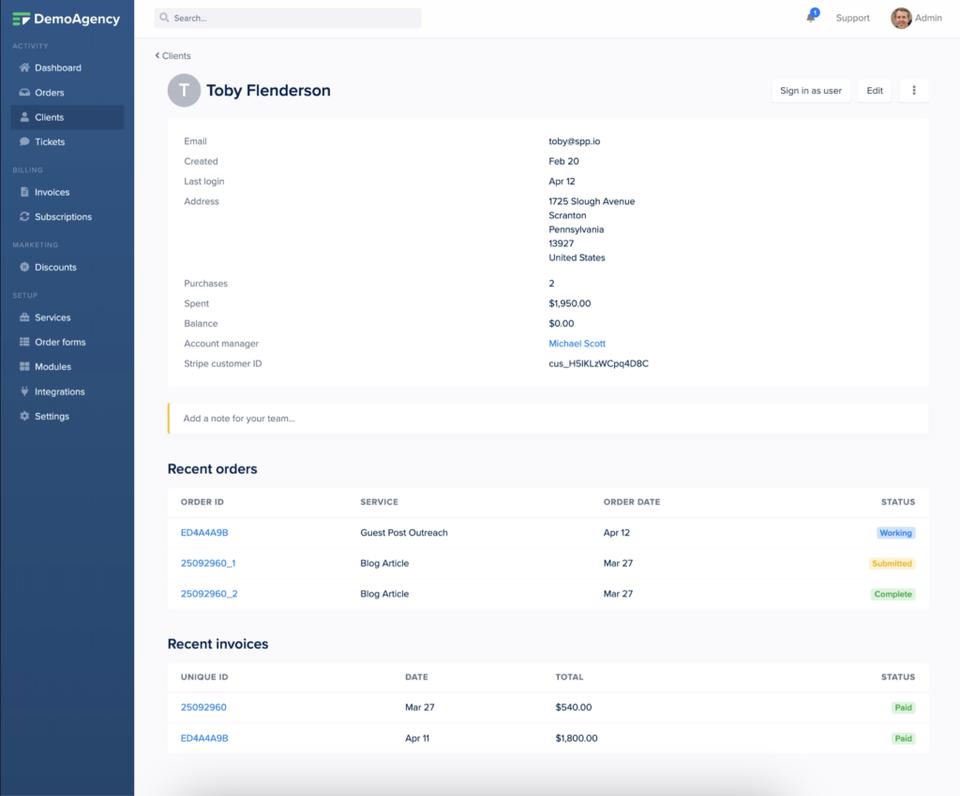Open Services in the sidebar
The image size is (960, 796).
pos(53,317)
